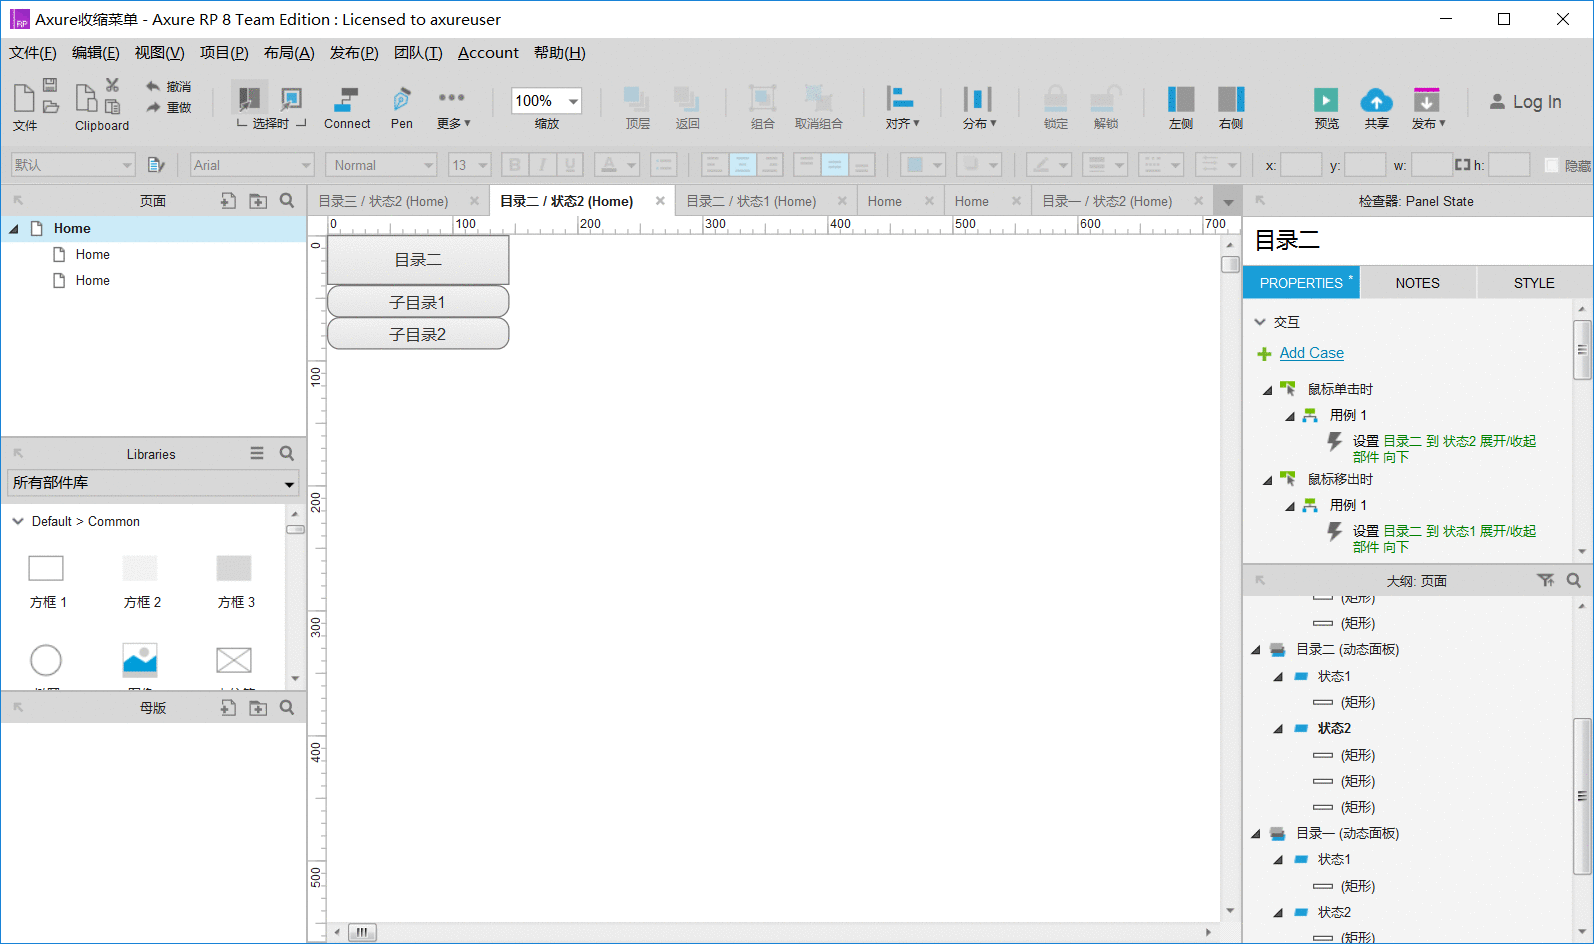Click the 目录二 button on canvas
The height and width of the screenshot is (944, 1594).
(x=418, y=260)
